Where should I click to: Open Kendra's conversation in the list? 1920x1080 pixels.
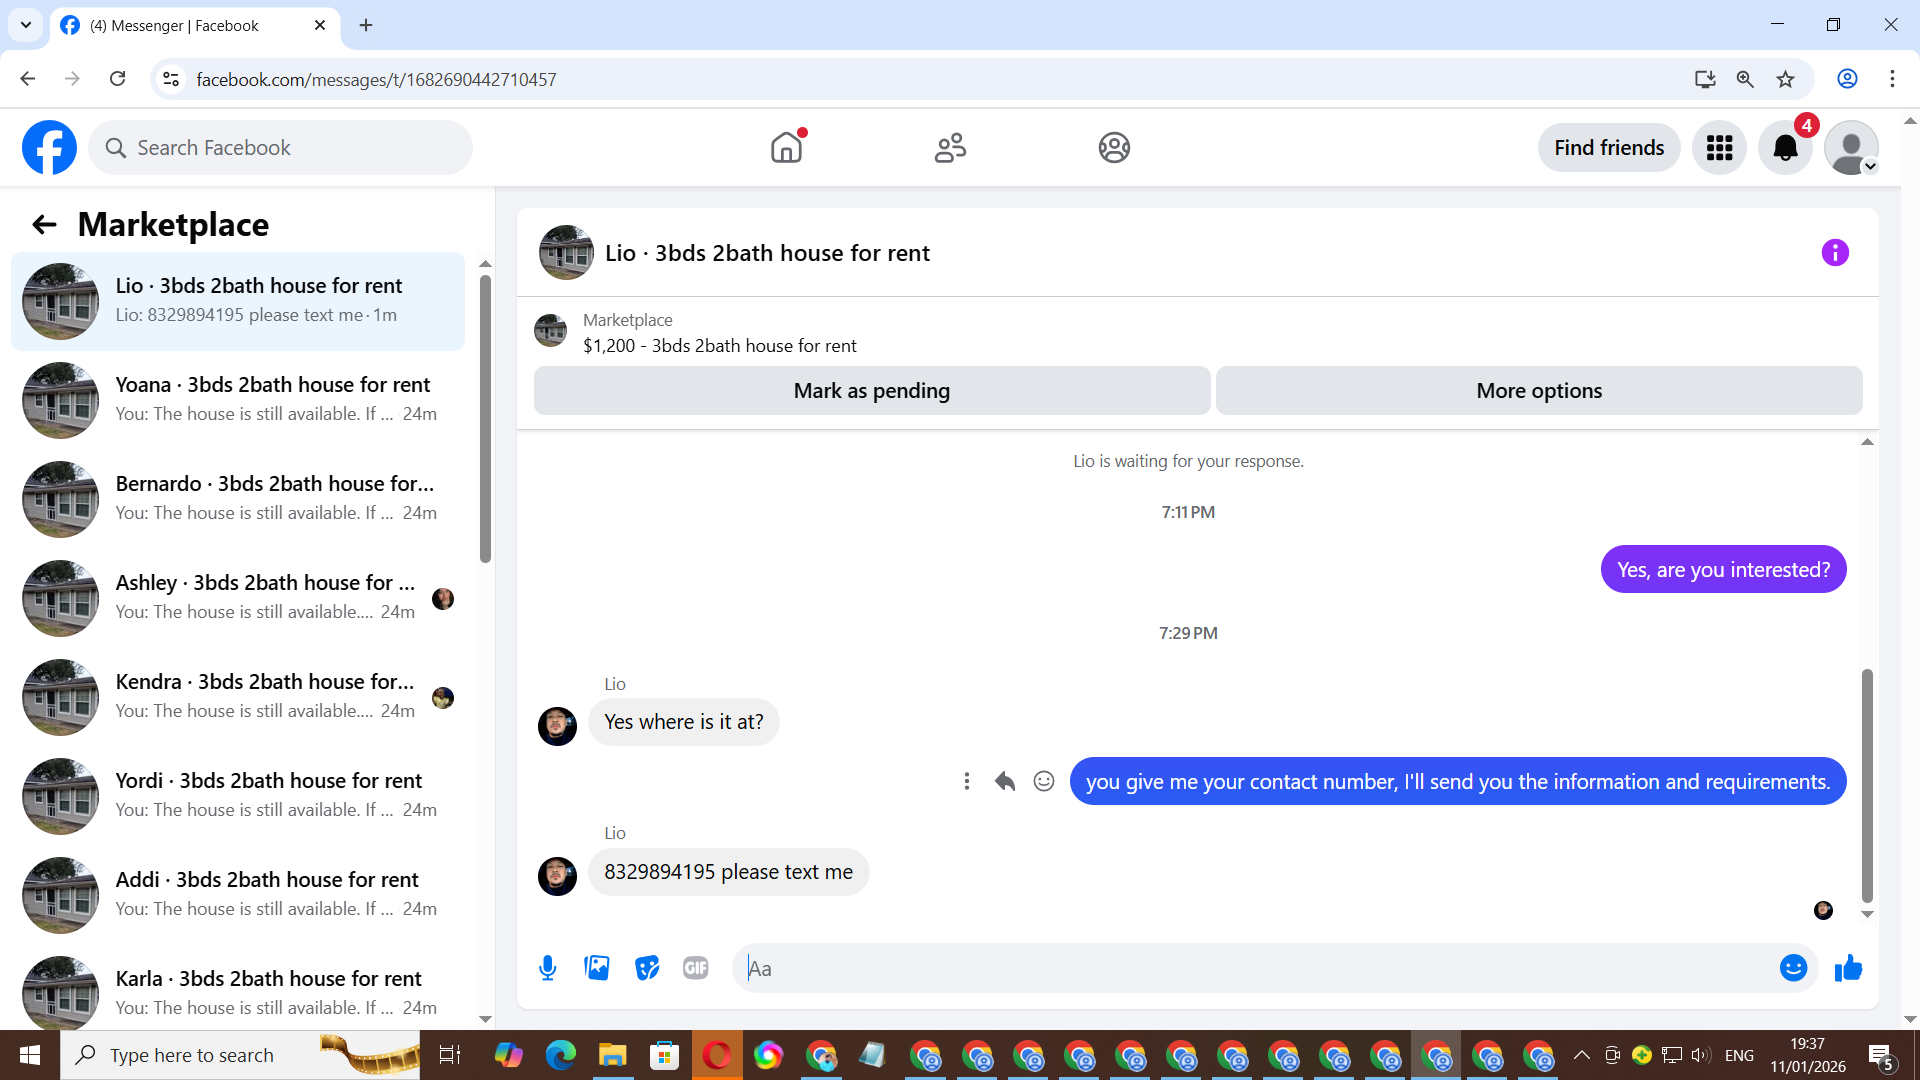238,697
